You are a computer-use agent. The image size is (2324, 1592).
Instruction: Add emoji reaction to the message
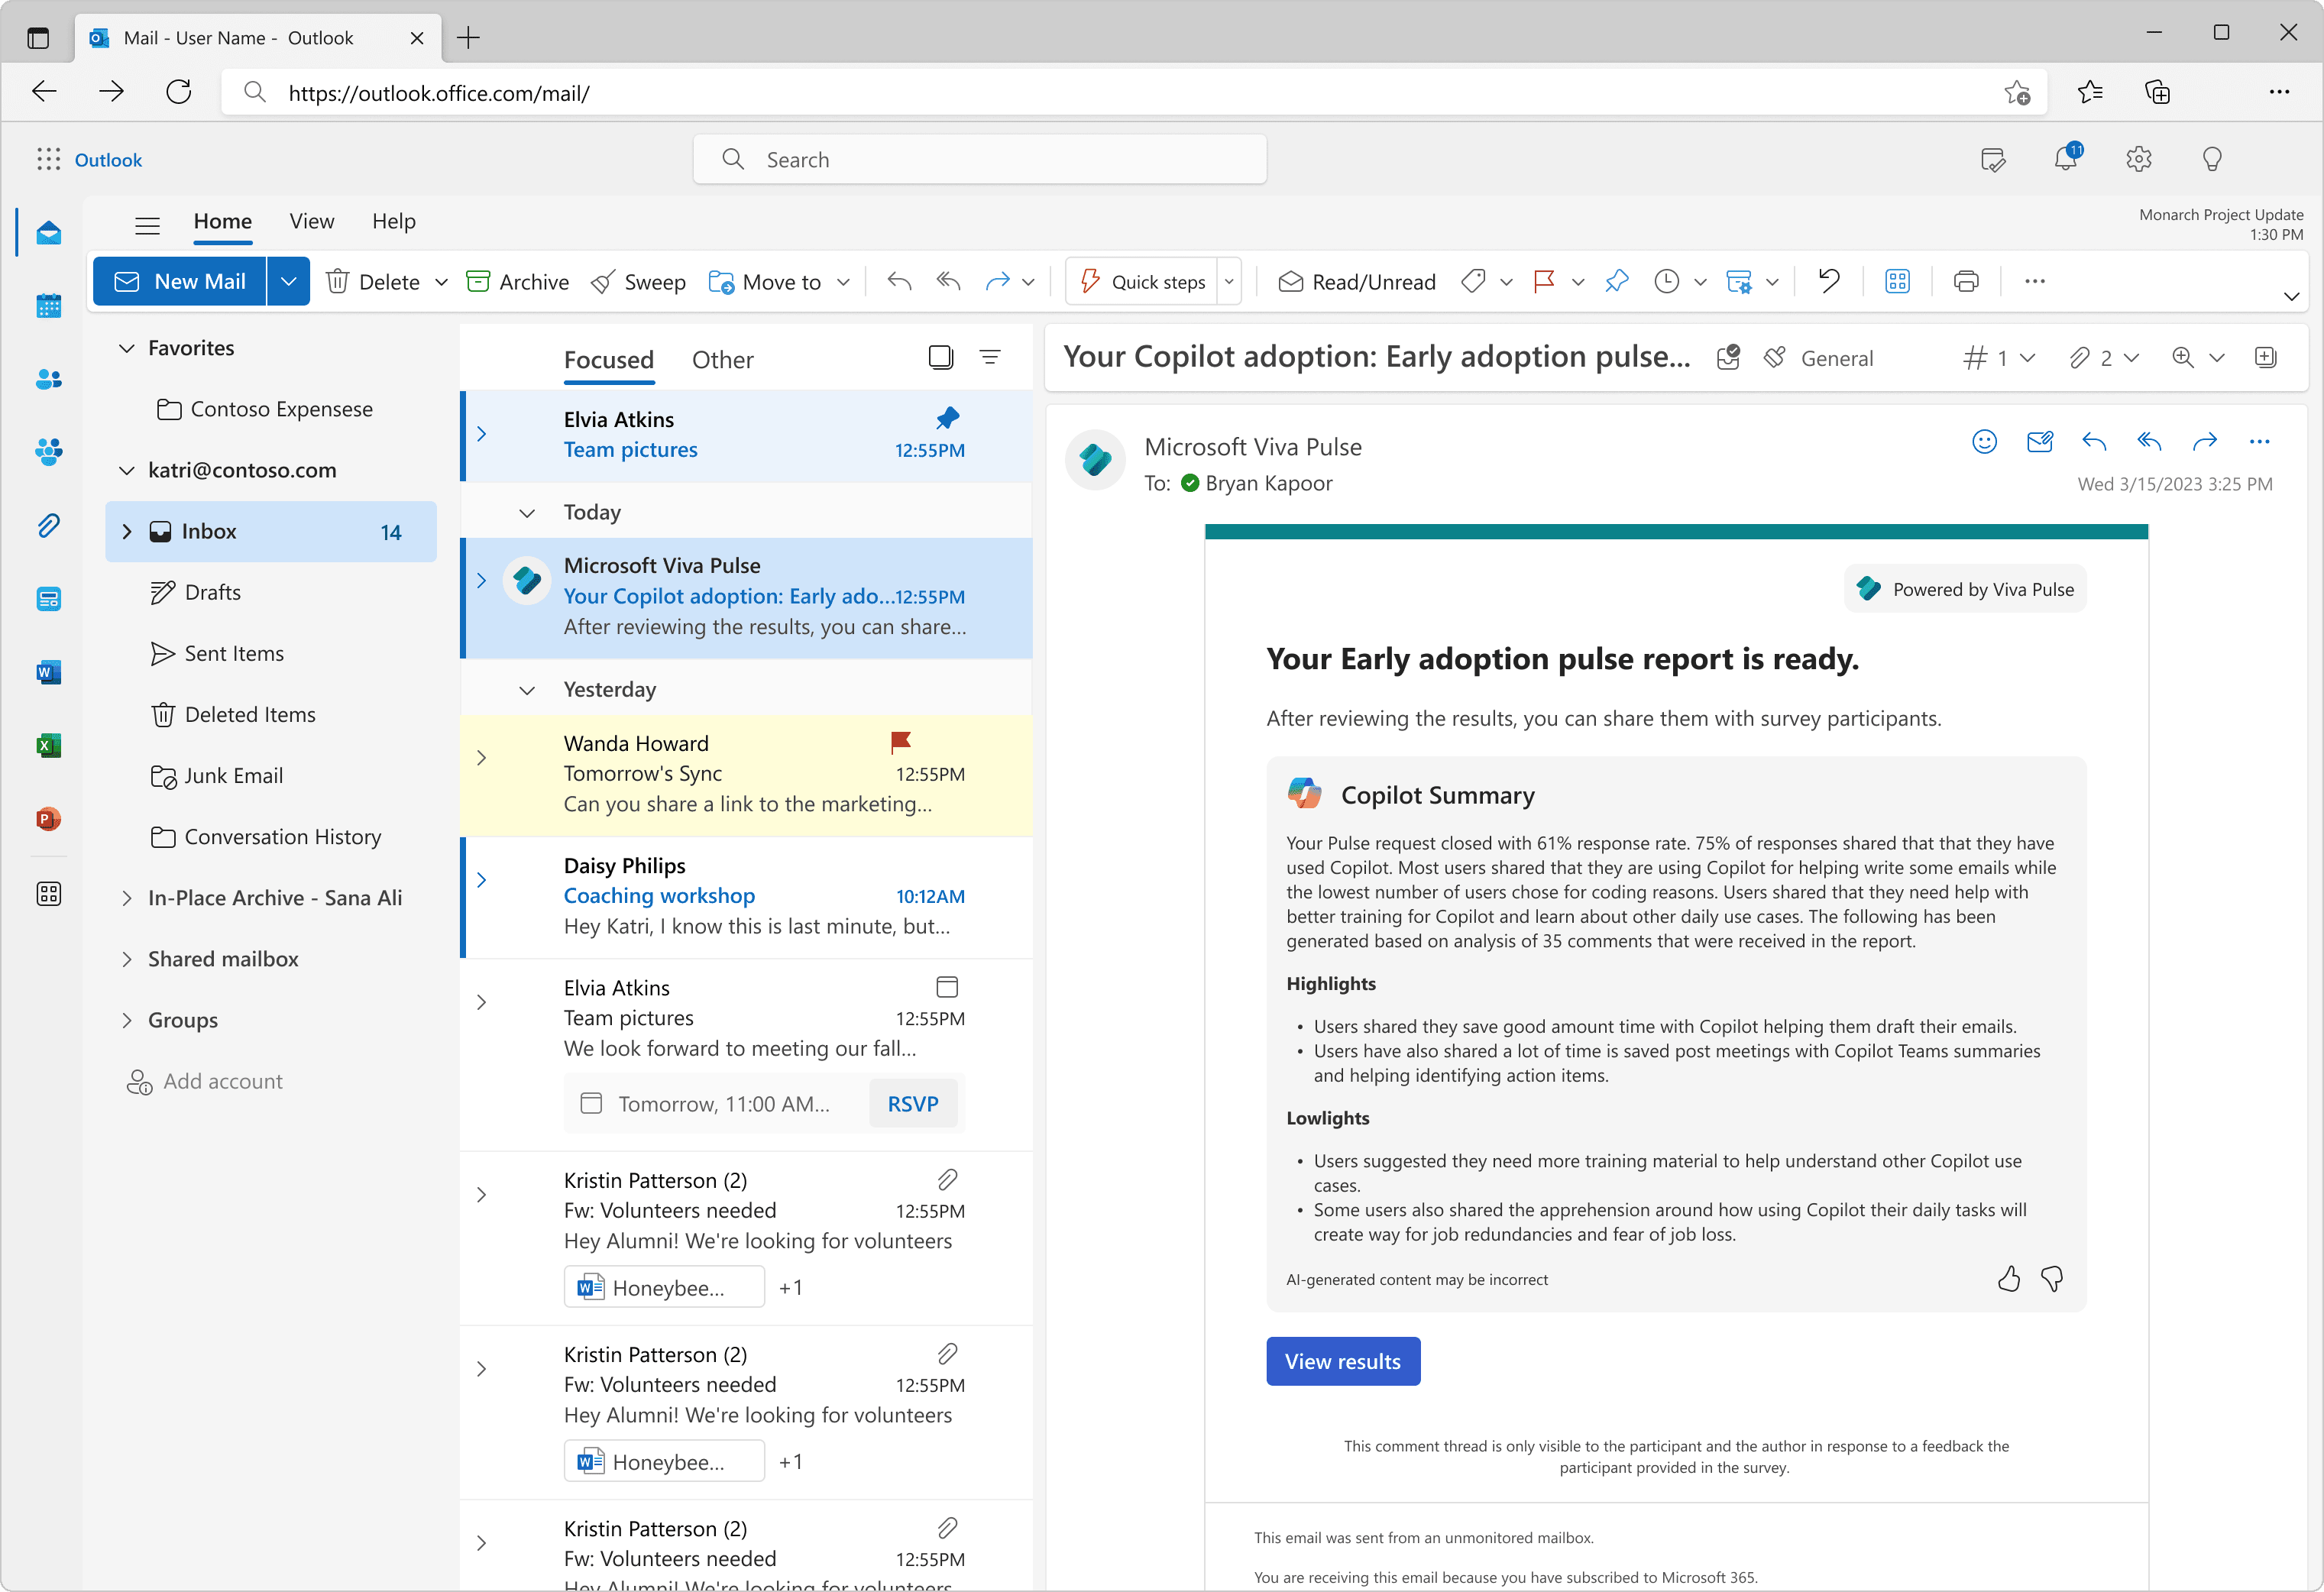tap(1984, 442)
